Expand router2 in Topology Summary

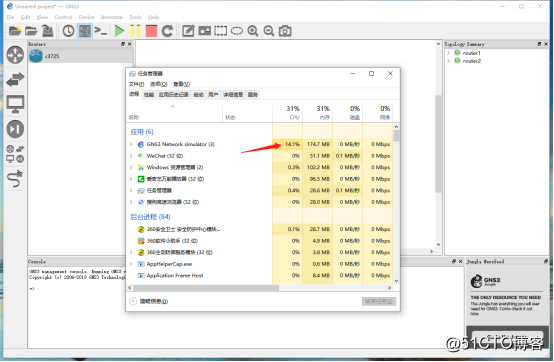(449, 61)
